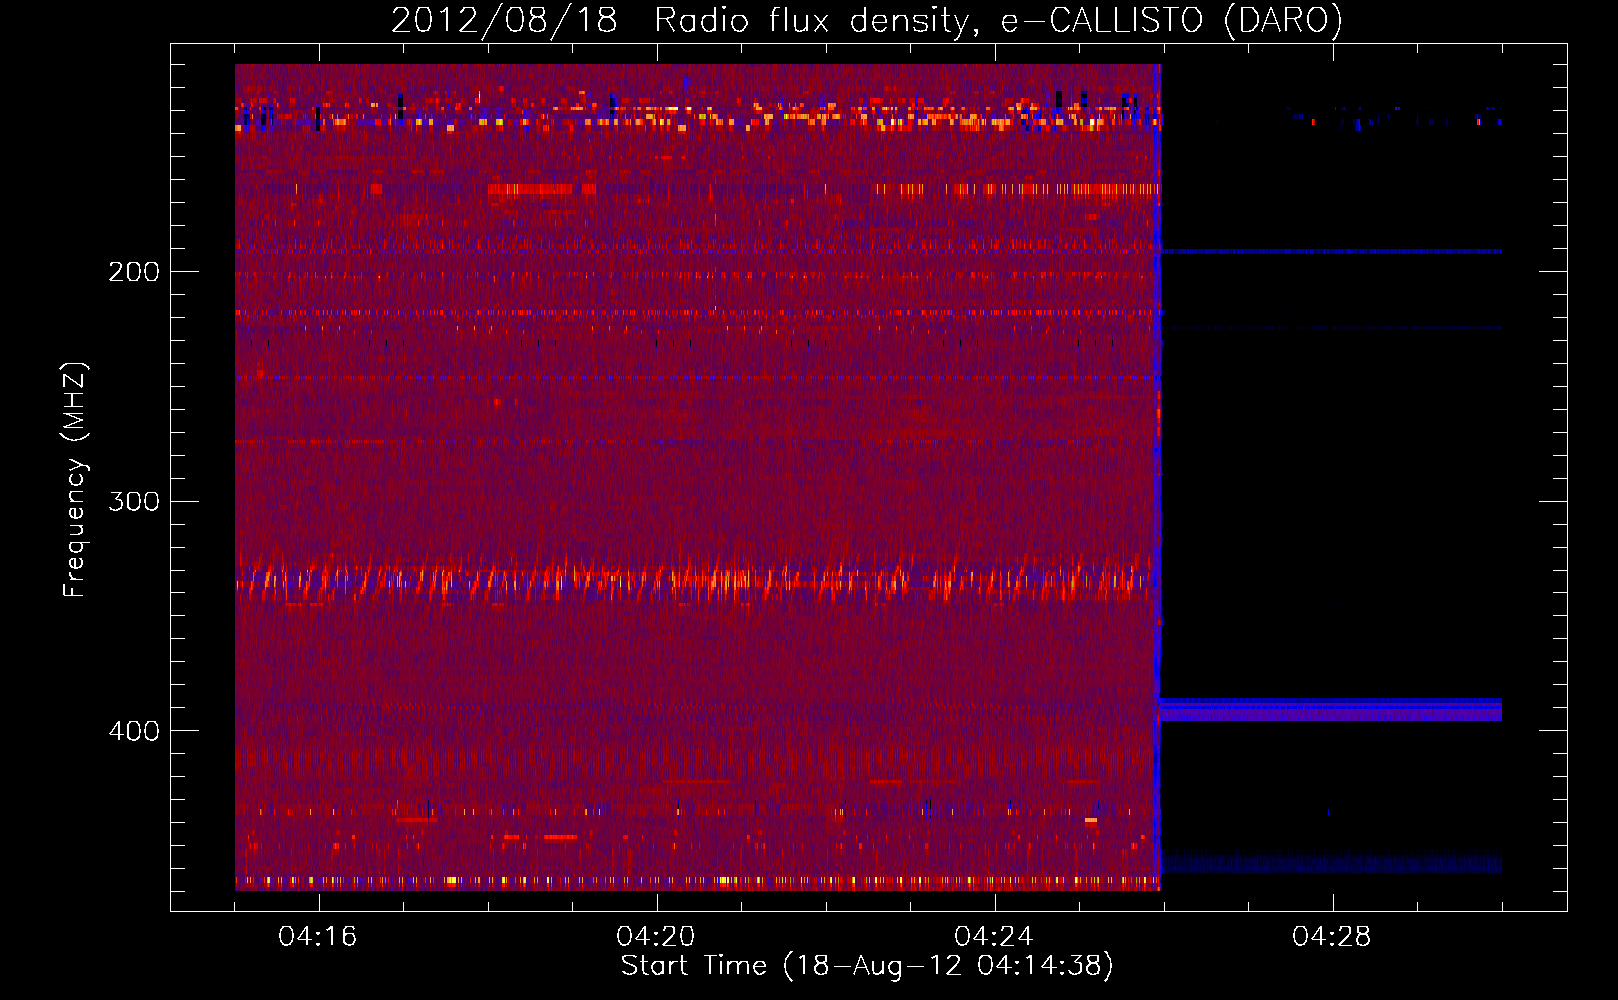Click the thick blue band below 400 MHz
1618x1000 pixels.
(1330, 710)
